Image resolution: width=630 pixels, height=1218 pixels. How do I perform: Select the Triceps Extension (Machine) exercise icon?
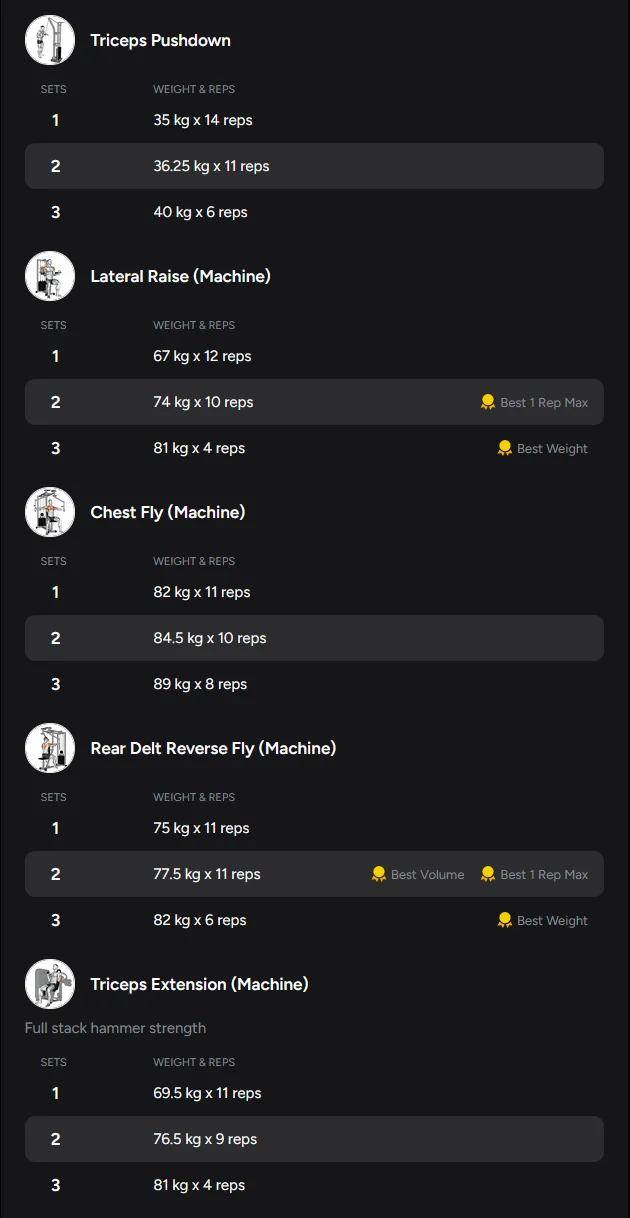click(x=50, y=984)
